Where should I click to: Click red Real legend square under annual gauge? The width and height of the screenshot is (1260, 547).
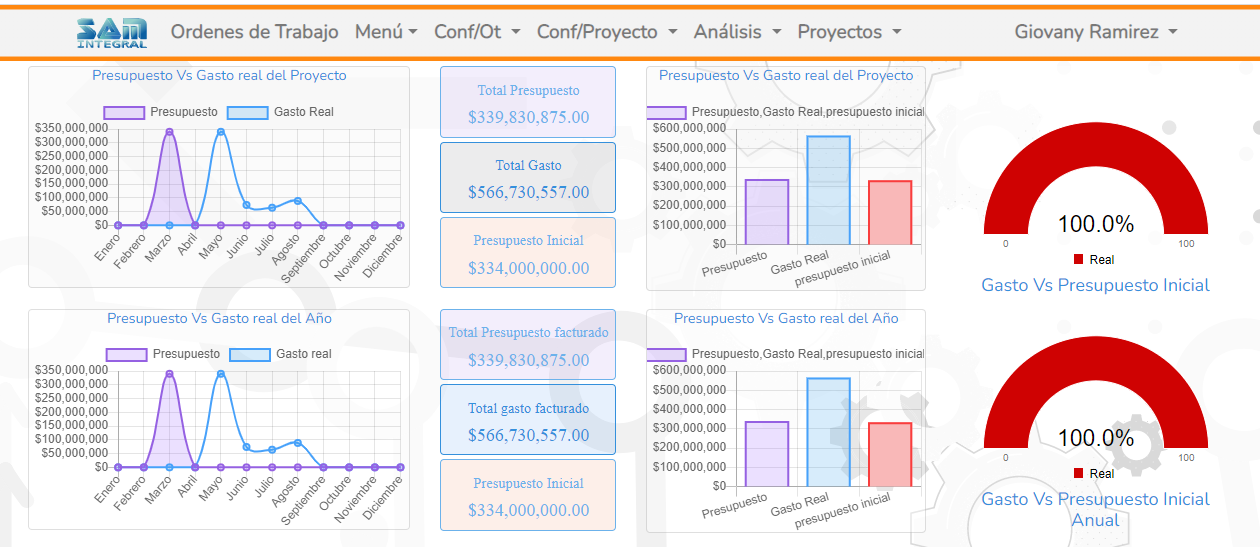coord(1078,473)
